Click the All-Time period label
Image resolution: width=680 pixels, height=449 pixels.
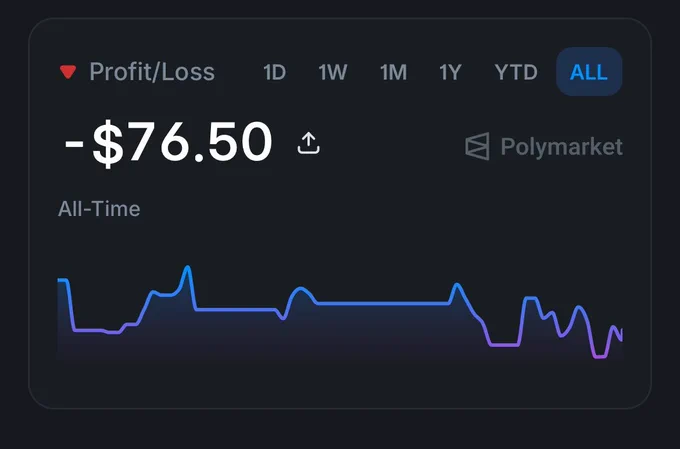click(x=99, y=209)
